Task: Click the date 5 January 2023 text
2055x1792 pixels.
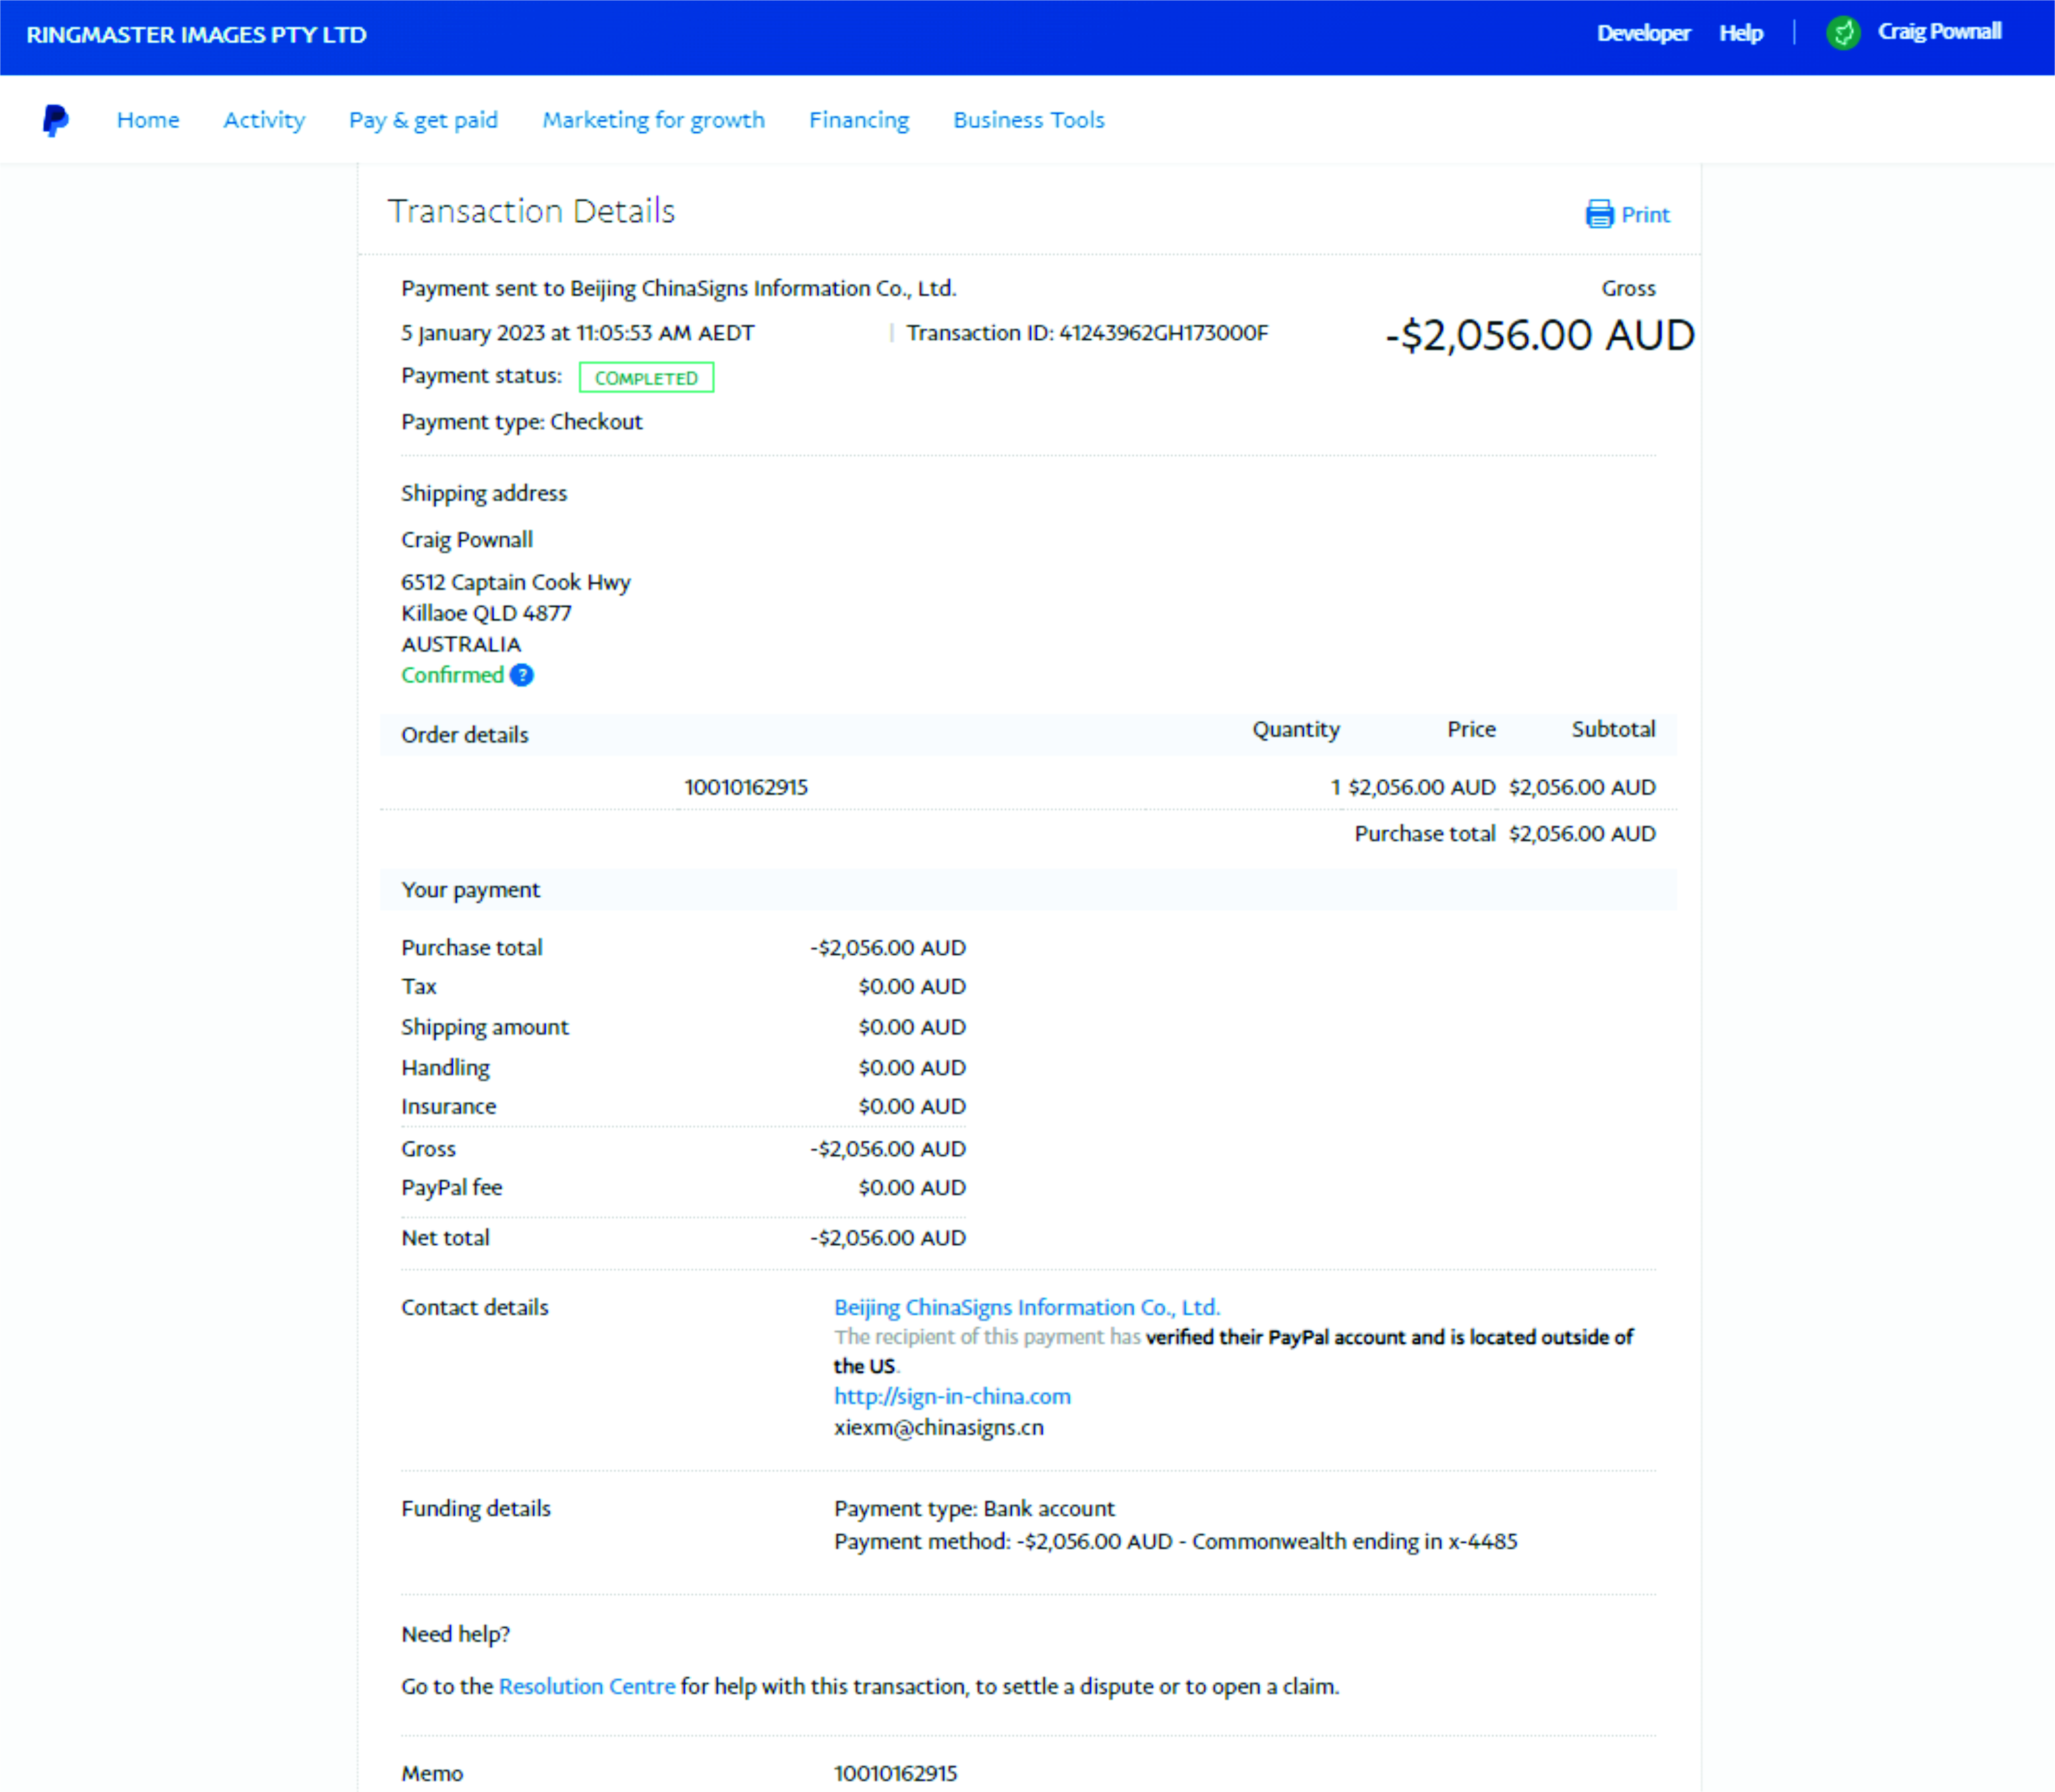Action: 577,333
